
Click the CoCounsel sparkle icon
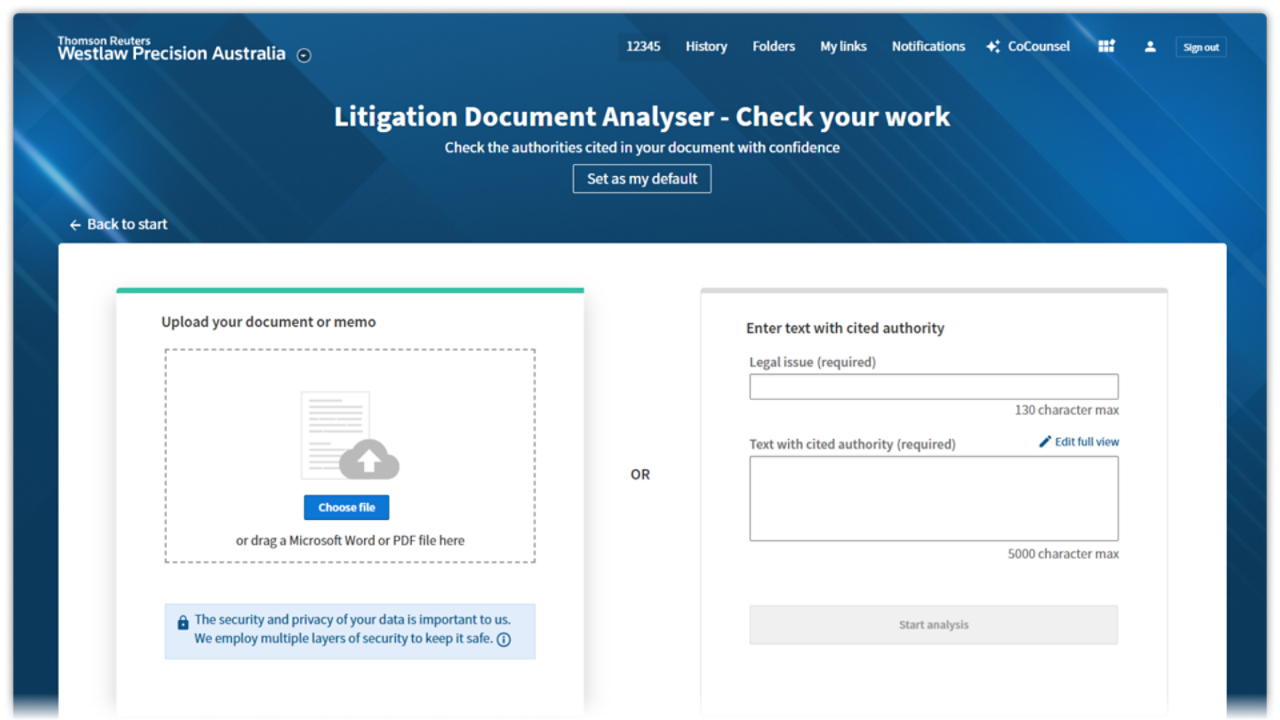coord(993,47)
